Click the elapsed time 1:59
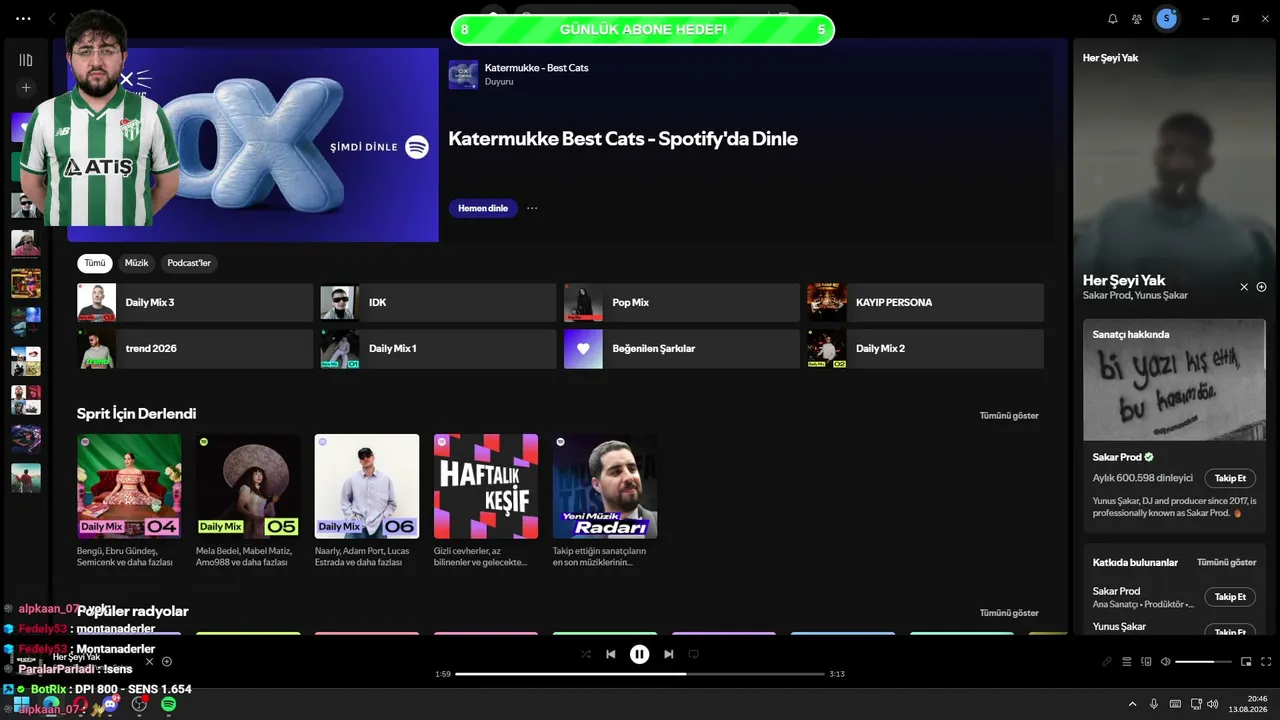1280x720 pixels. tap(443, 674)
